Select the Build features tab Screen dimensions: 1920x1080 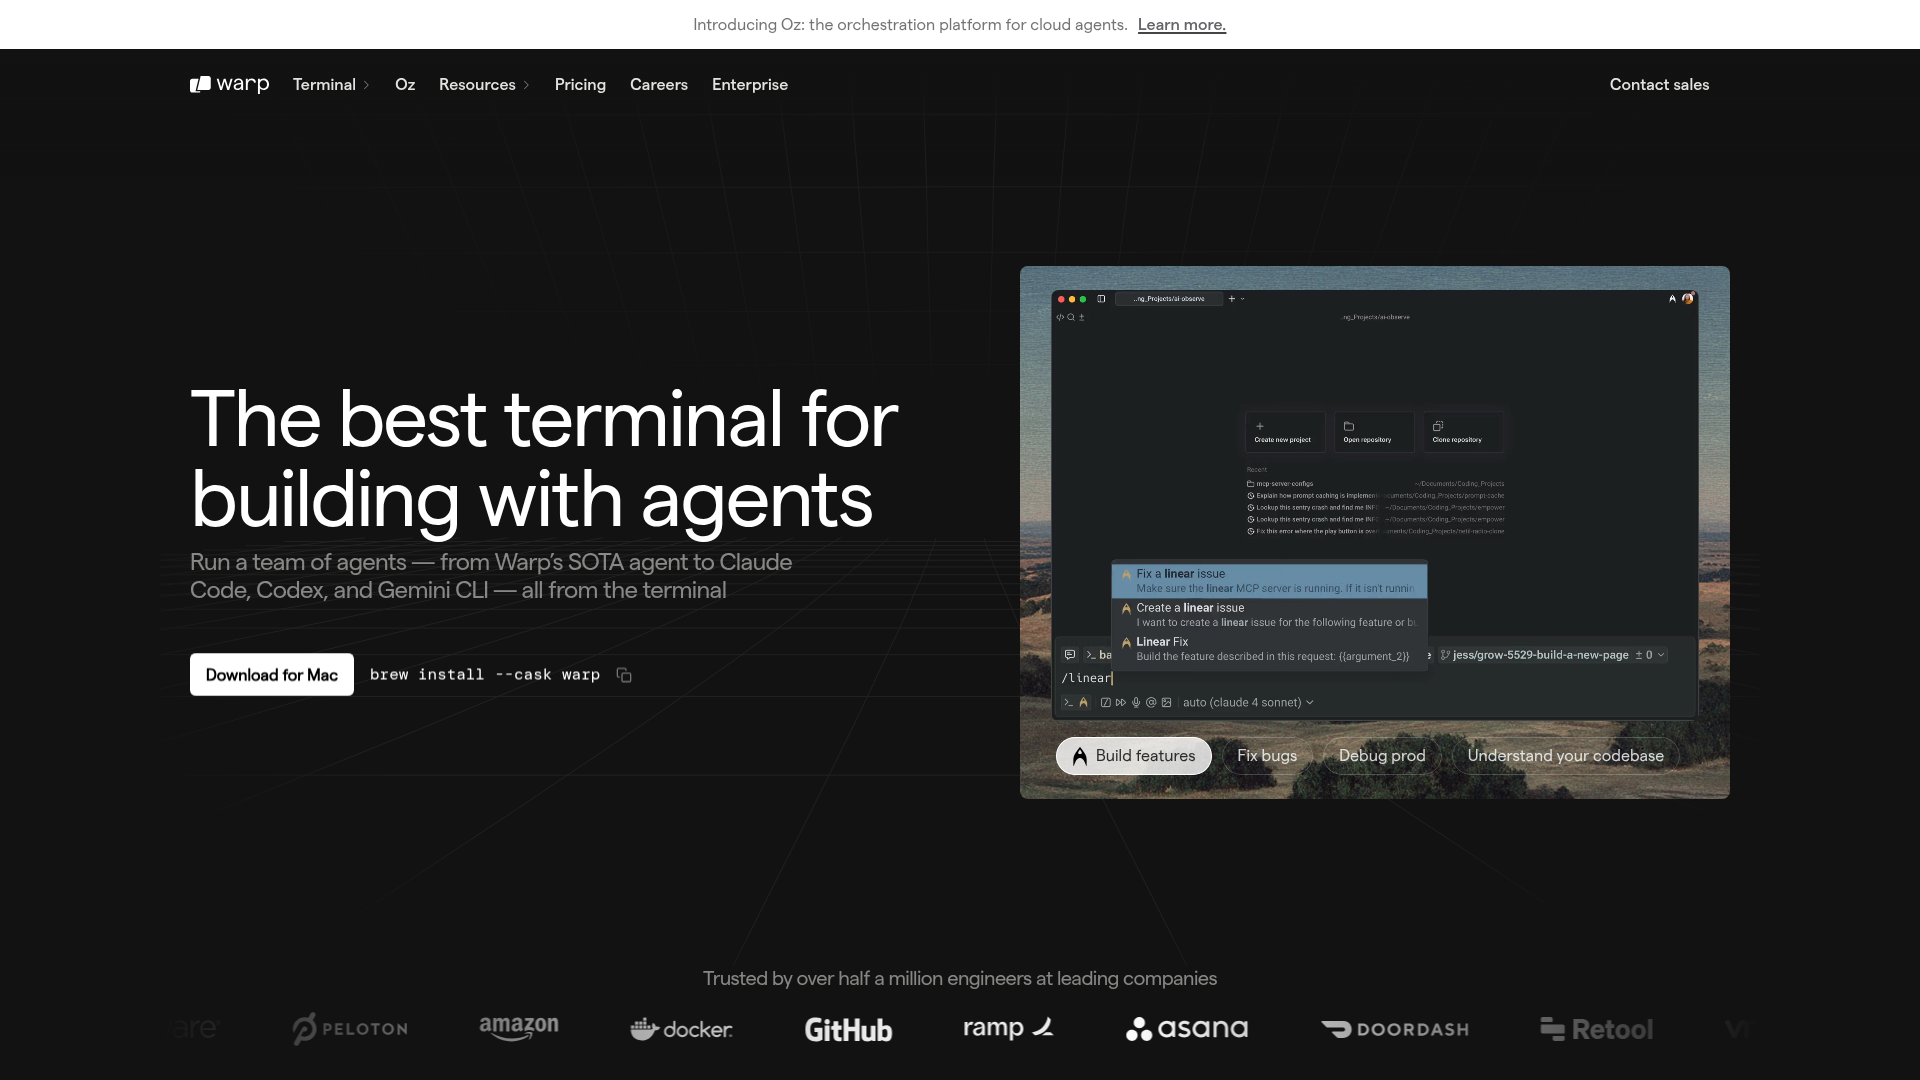1134,756
